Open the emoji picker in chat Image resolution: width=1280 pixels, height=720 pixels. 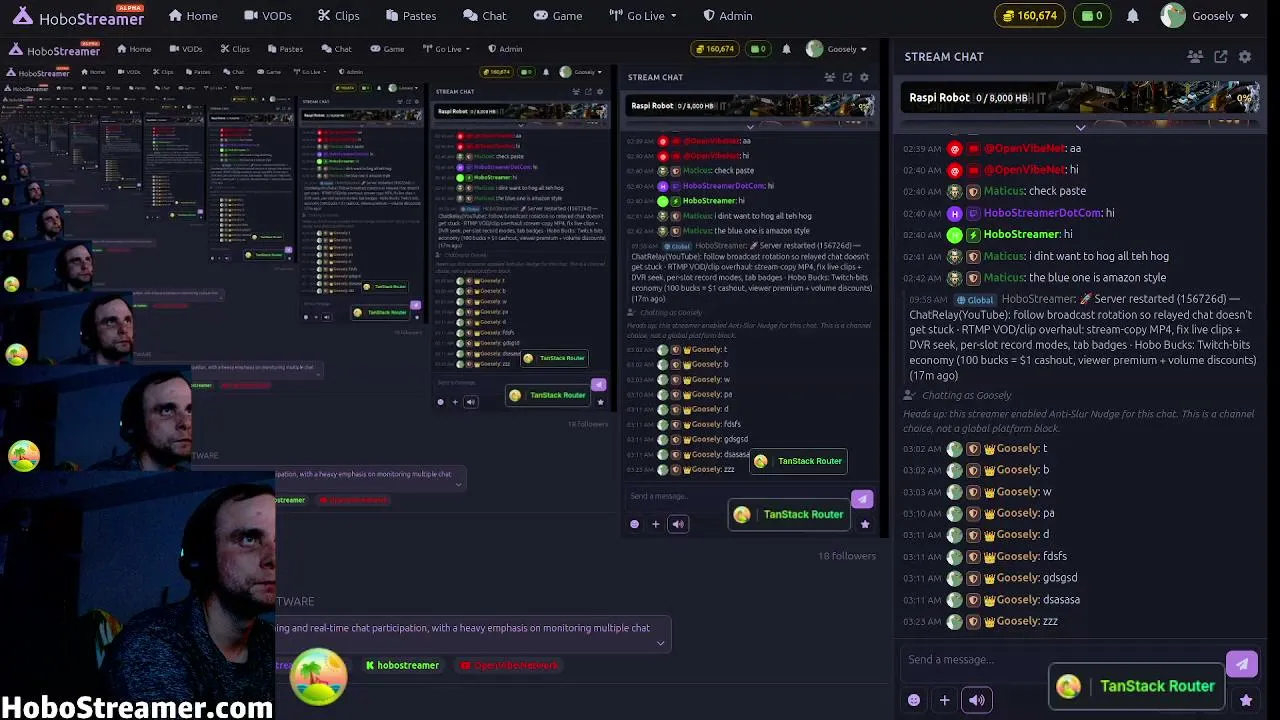(914, 700)
